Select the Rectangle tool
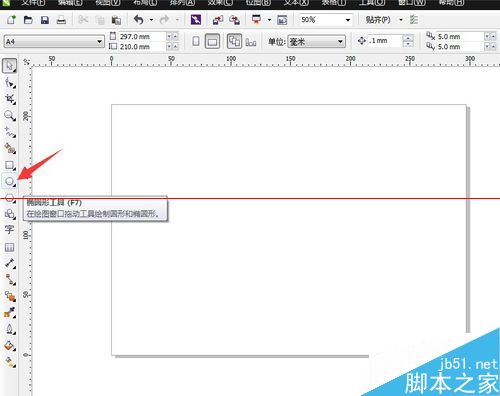 coord(10,165)
